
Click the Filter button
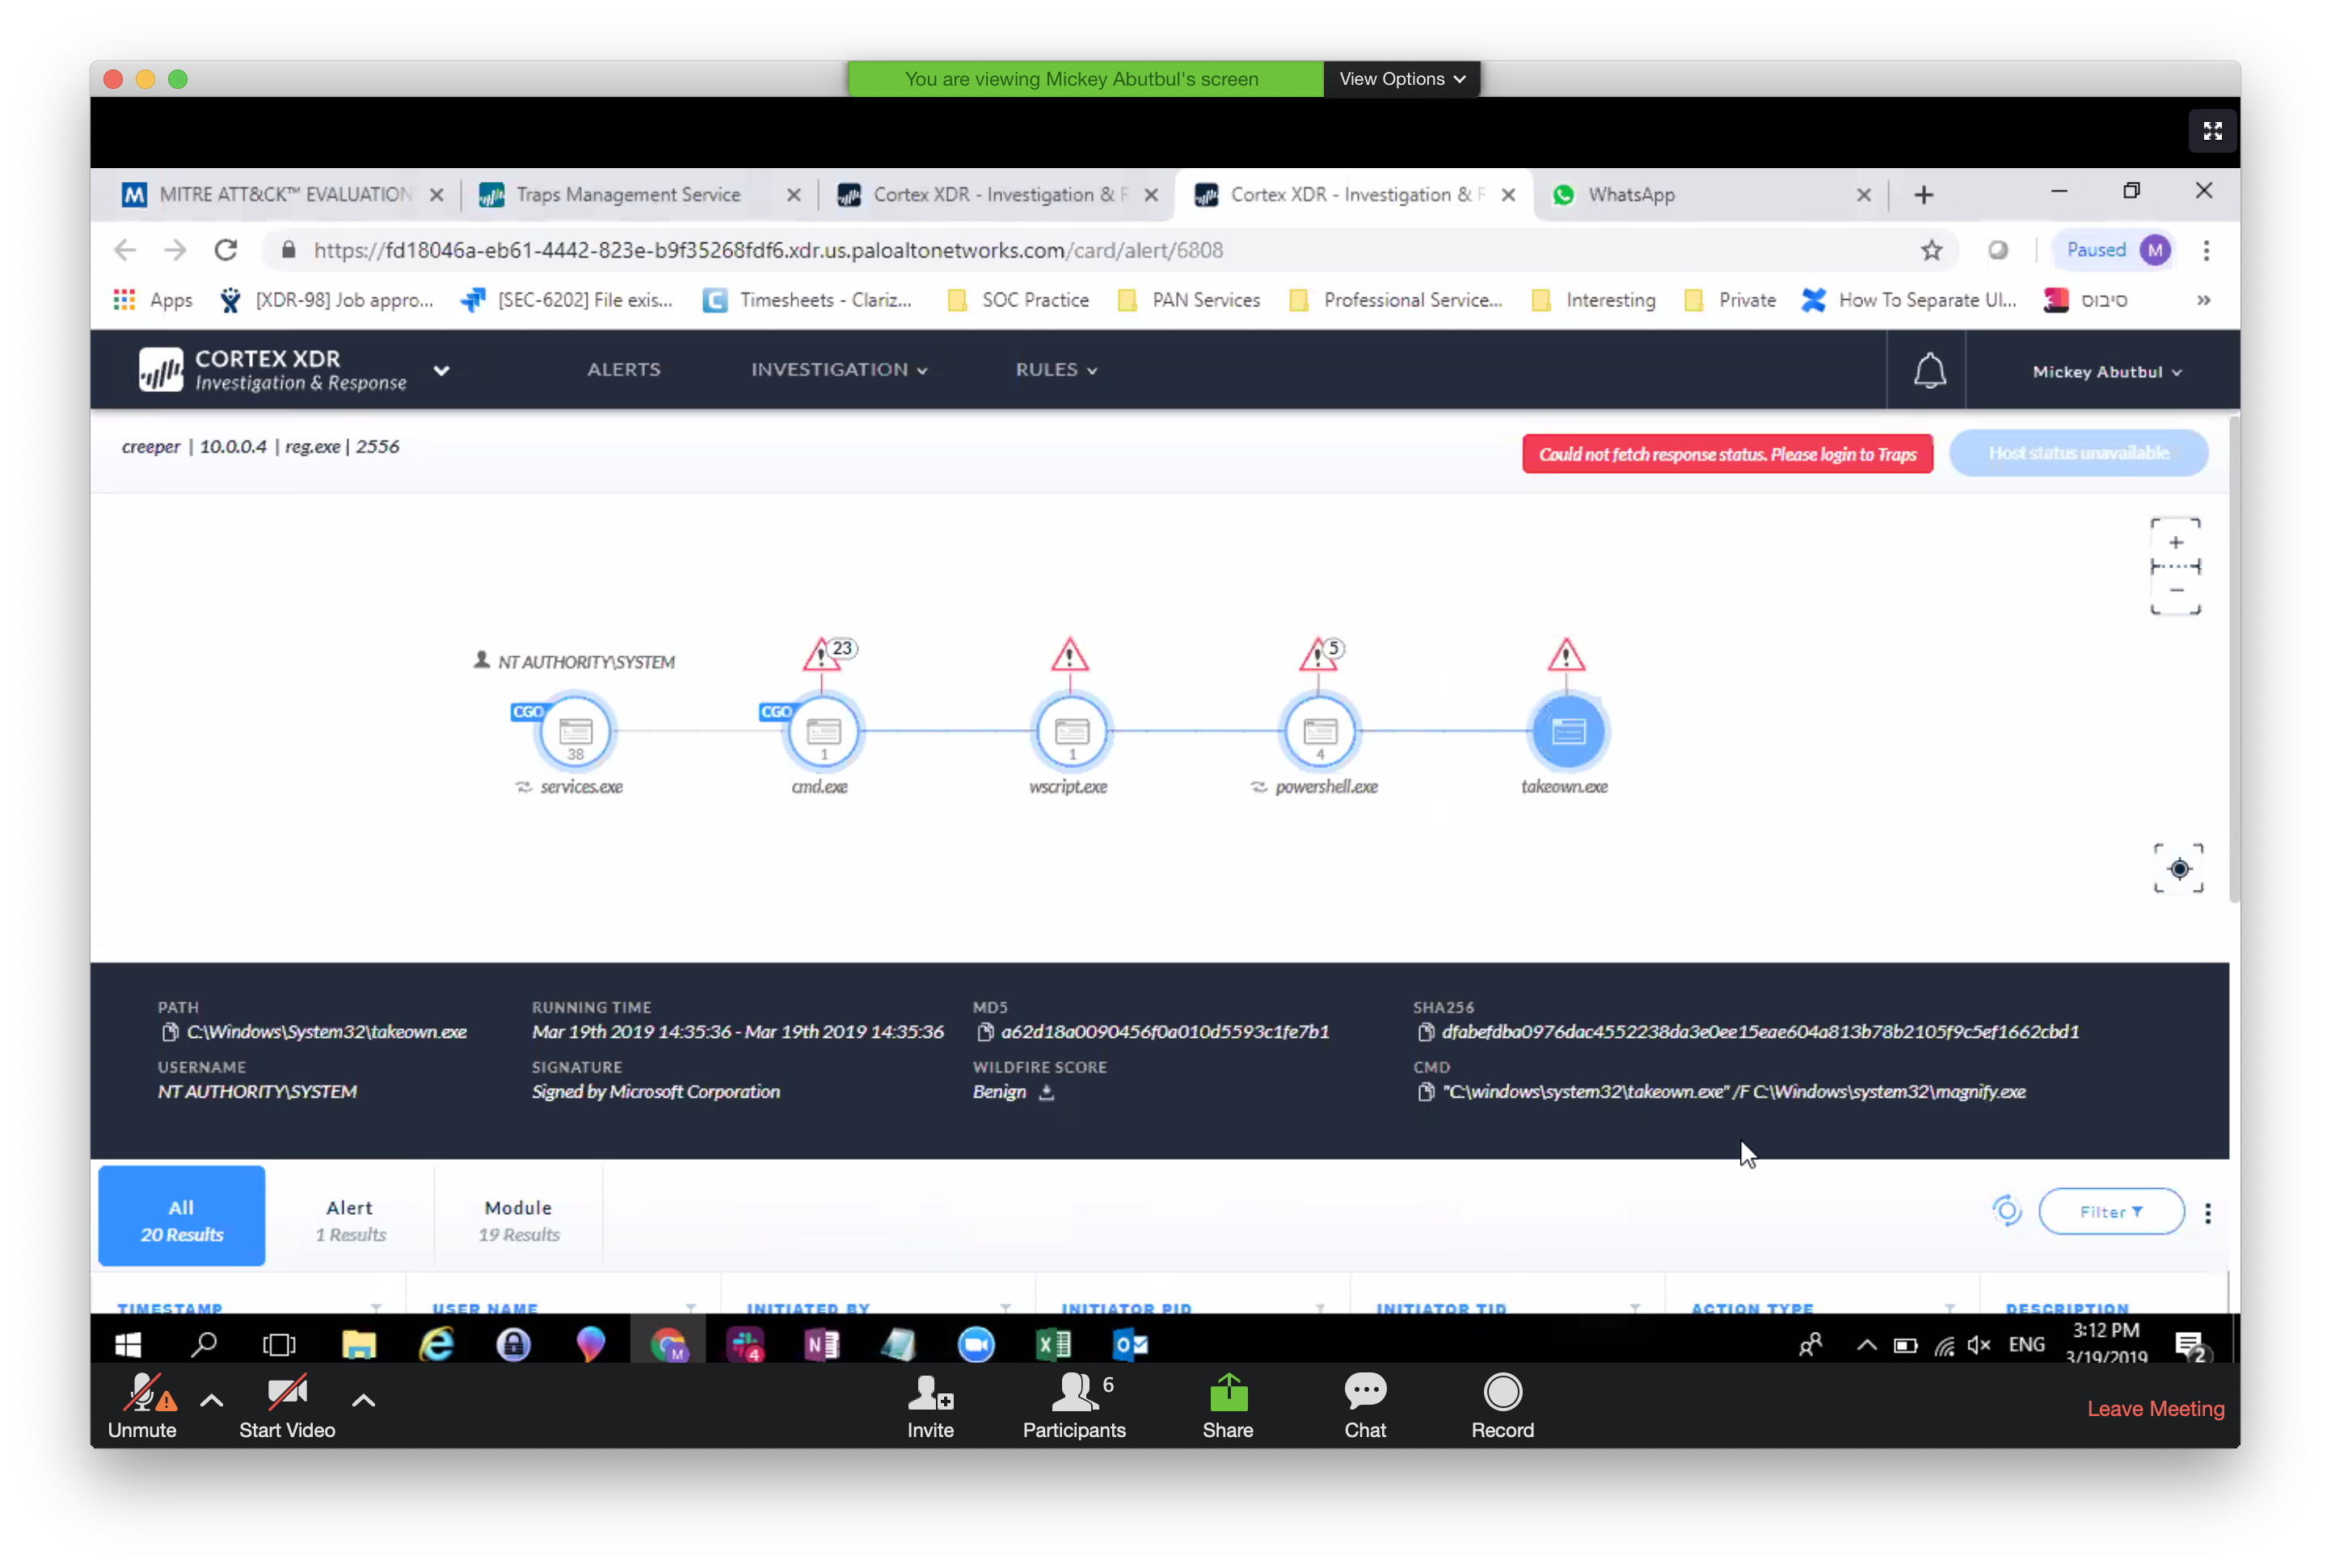[x=2110, y=1211]
